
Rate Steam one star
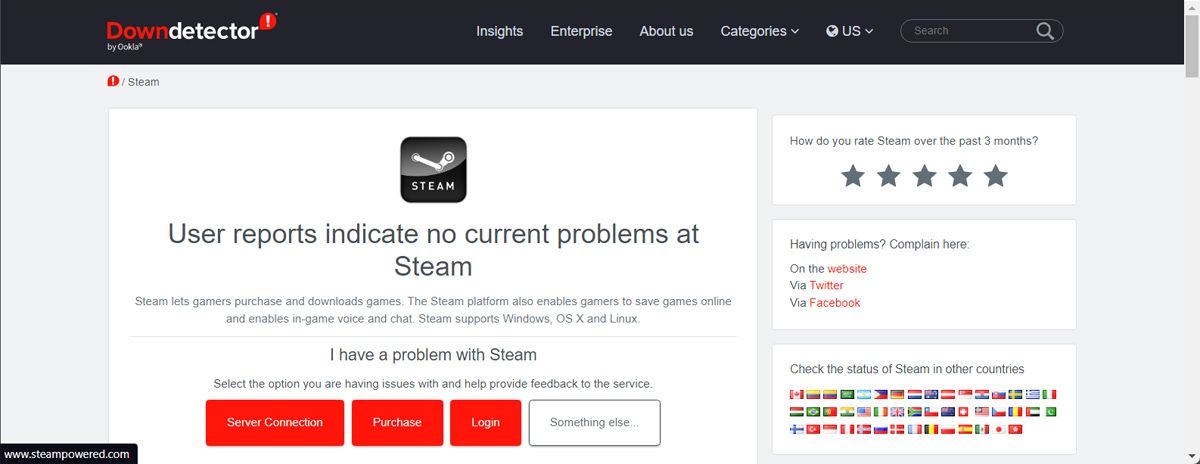pyautogui.click(x=853, y=176)
